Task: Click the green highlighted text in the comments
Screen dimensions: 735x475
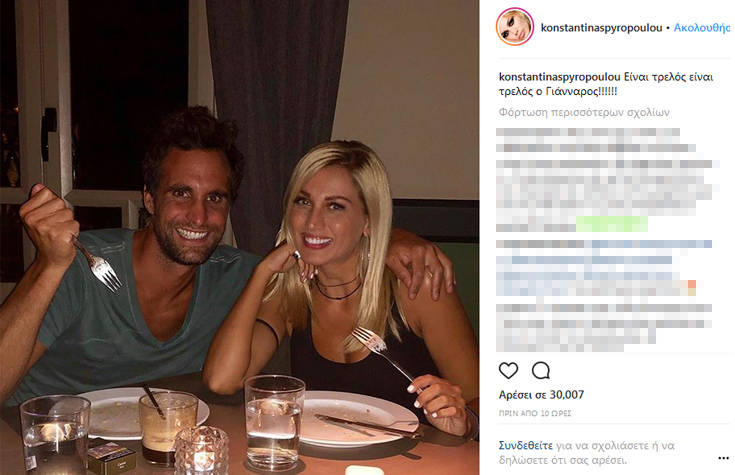Action: click(x=612, y=224)
